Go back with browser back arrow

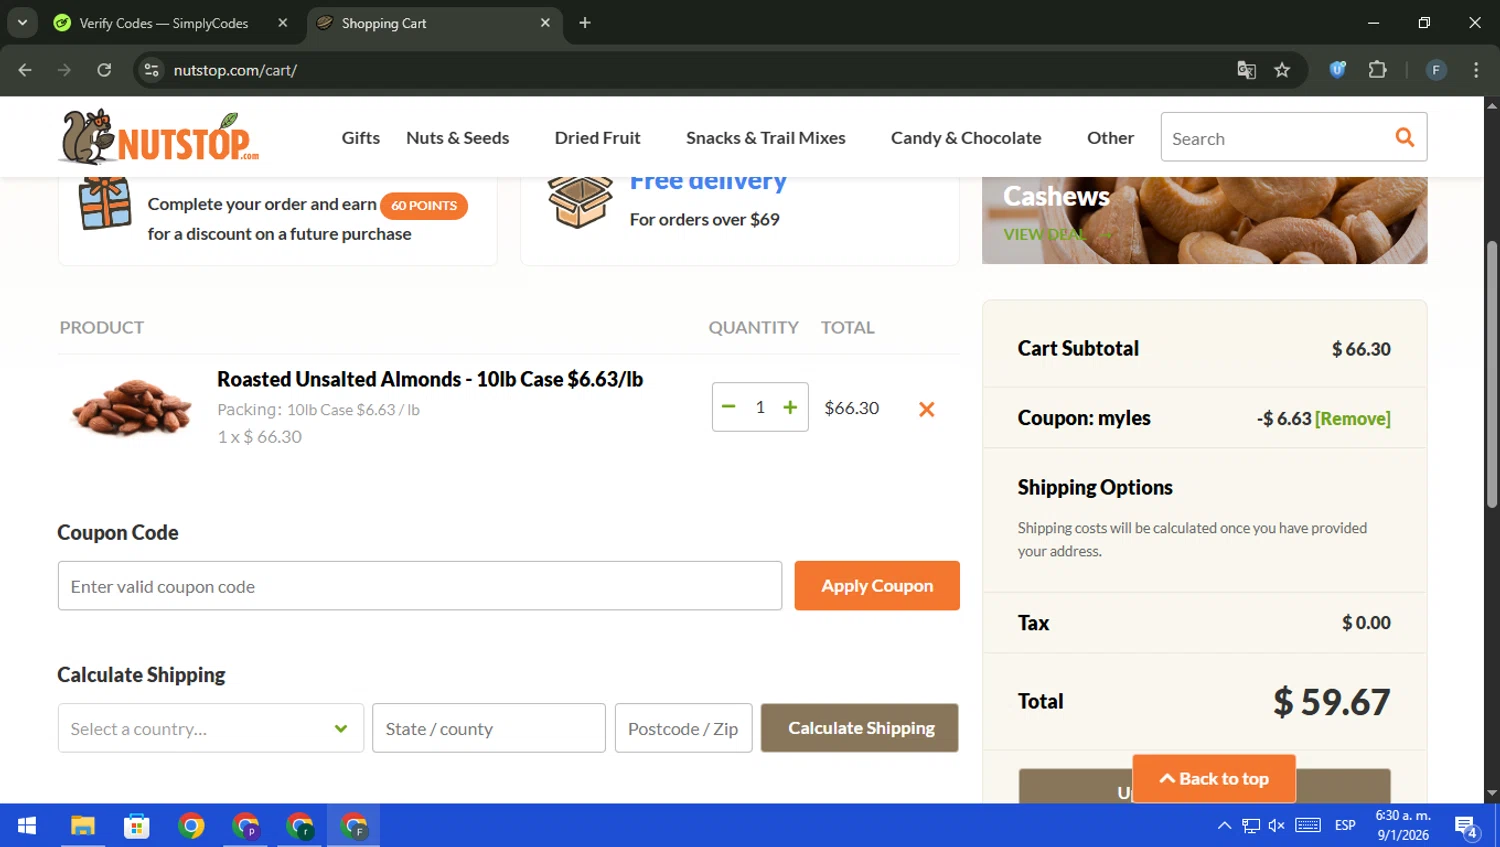(x=25, y=70)
